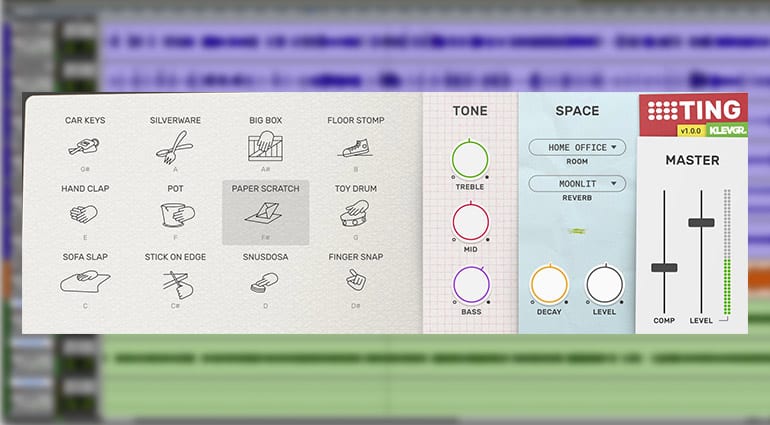Screen dimensions: 770x425
Task: Open the Moonlit reverb dropdown
Action: (x=577, y=184)
